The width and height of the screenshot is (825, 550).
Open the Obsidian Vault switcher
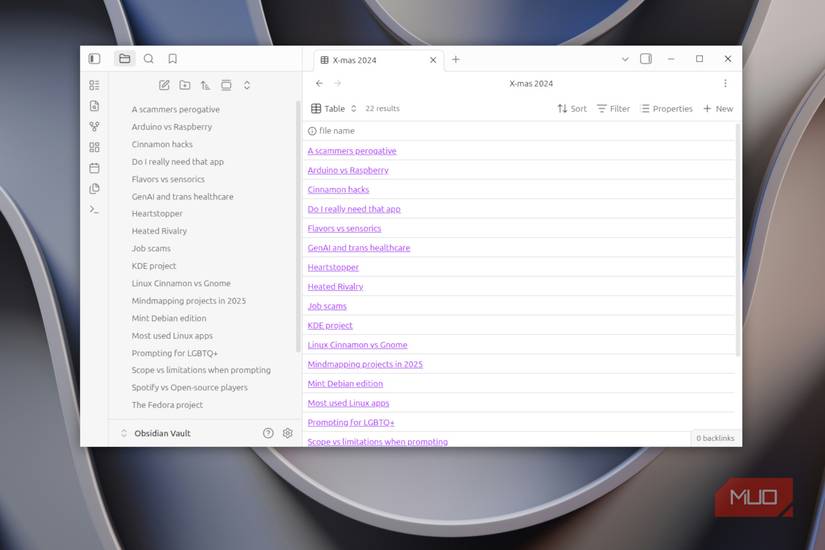(156, 433)
